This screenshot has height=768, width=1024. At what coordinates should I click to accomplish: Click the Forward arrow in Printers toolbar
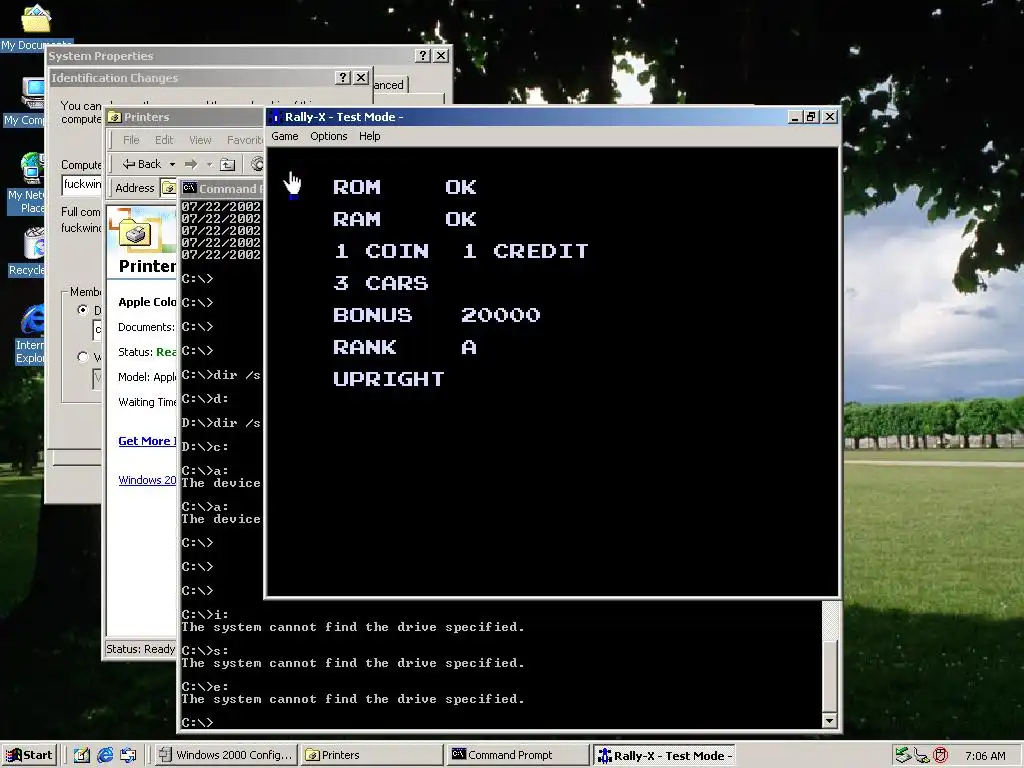coord(191,164)
